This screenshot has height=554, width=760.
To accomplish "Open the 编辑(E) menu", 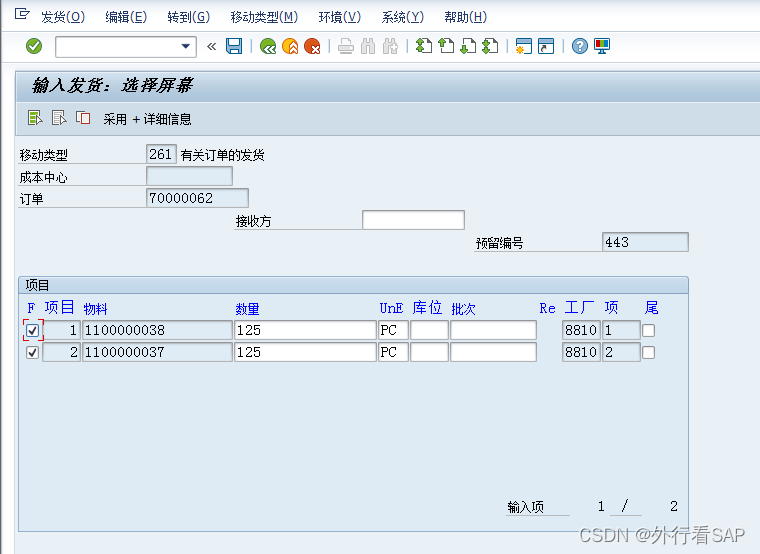I will (x=126, y=17).
